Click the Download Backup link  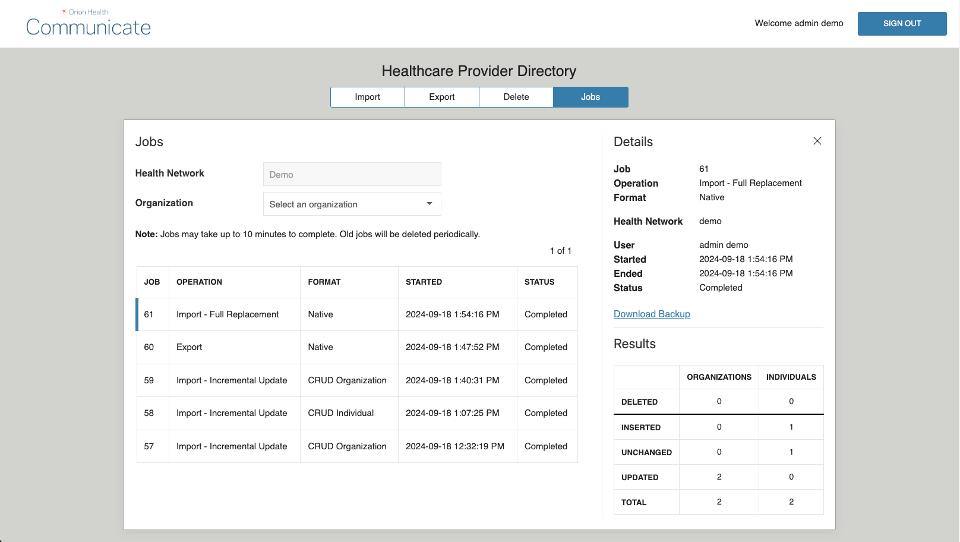click(651, 314)
